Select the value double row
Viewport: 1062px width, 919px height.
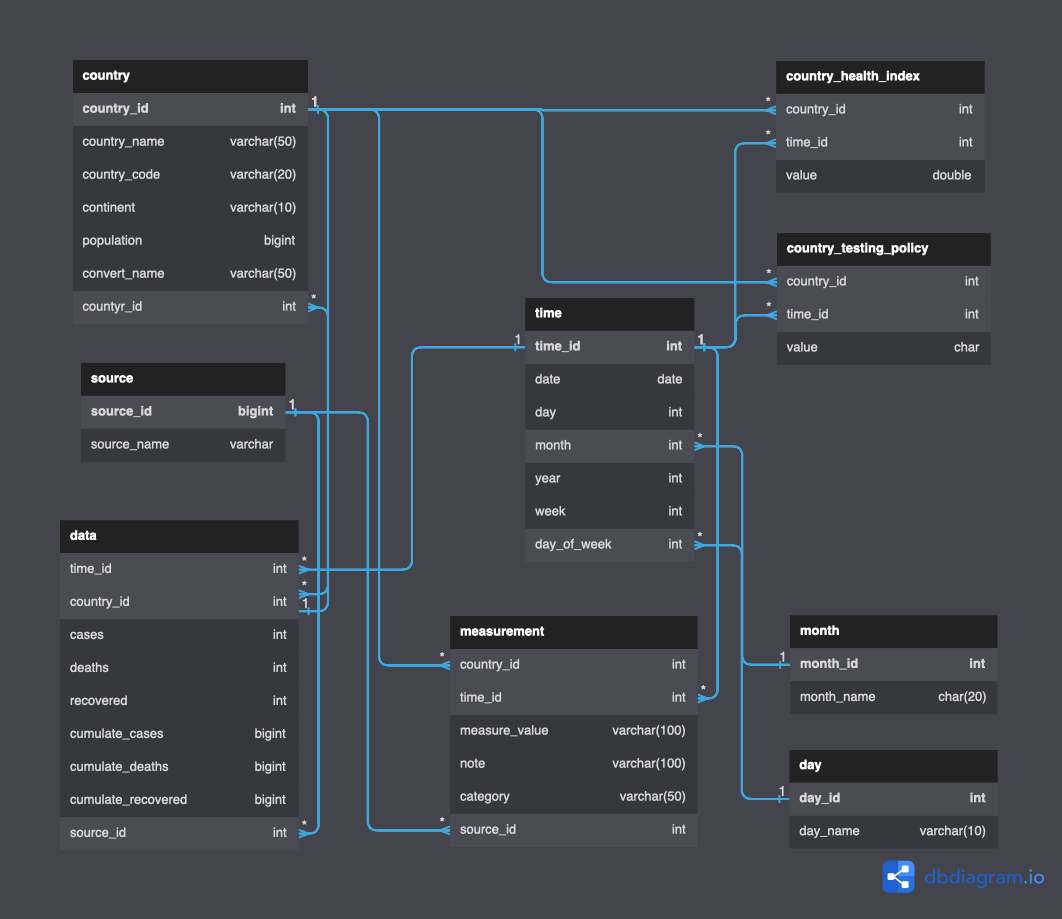880,176
